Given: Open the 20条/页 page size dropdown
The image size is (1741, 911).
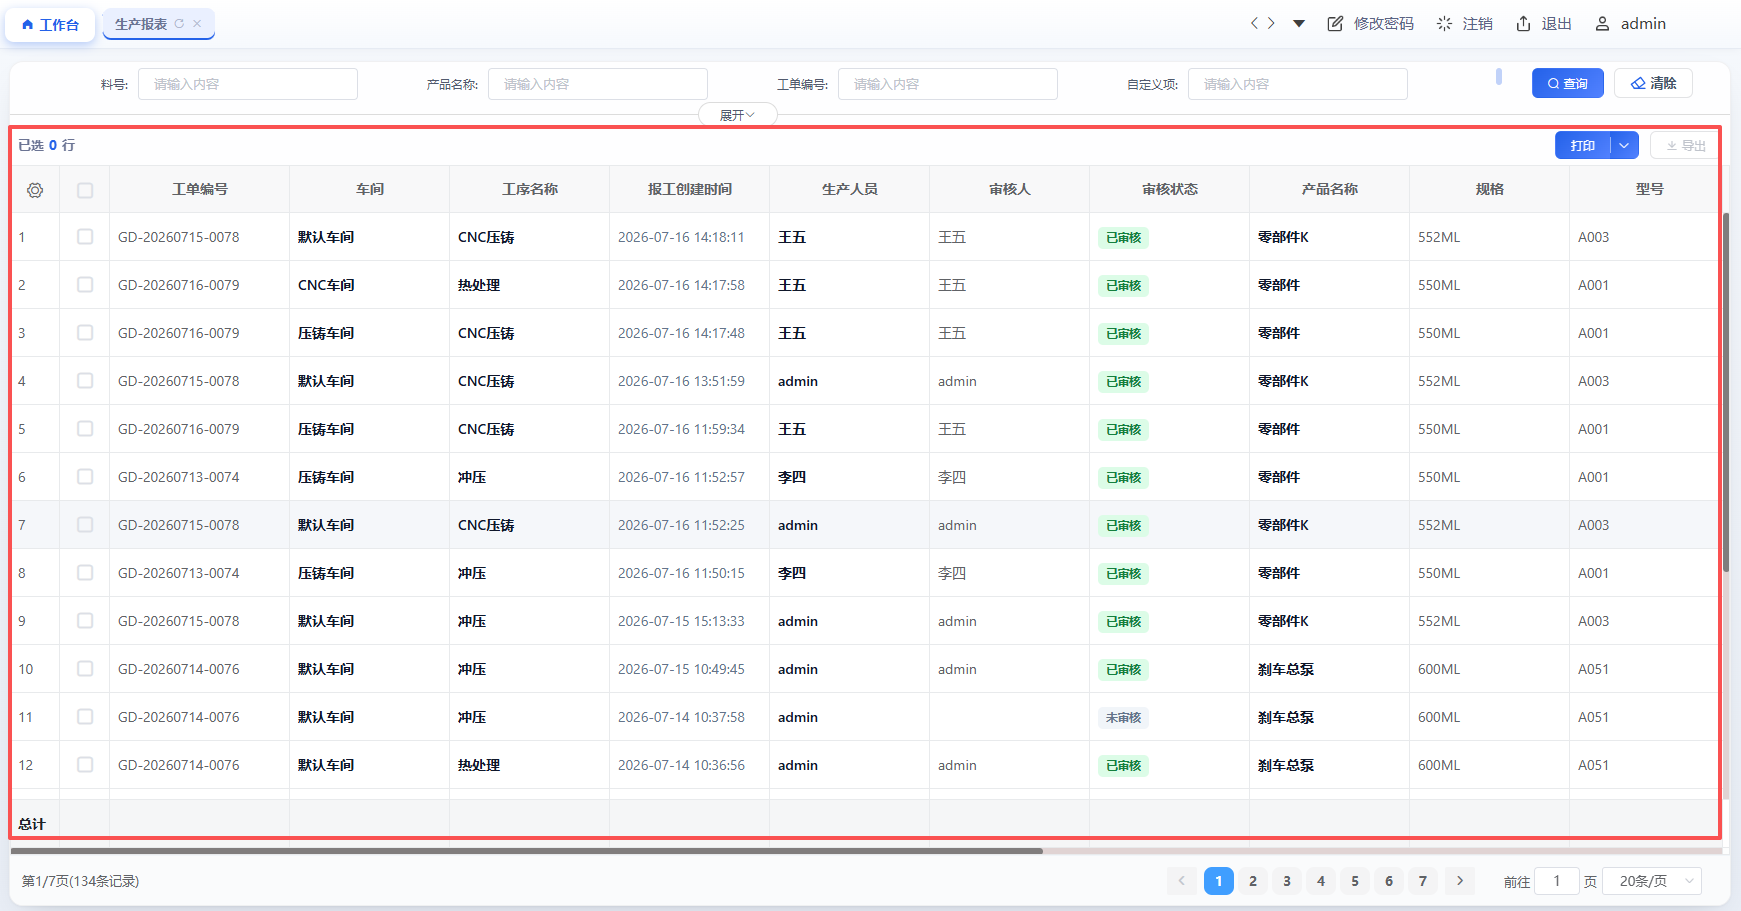Looking at the screenshot, I should click(1653, 881).
